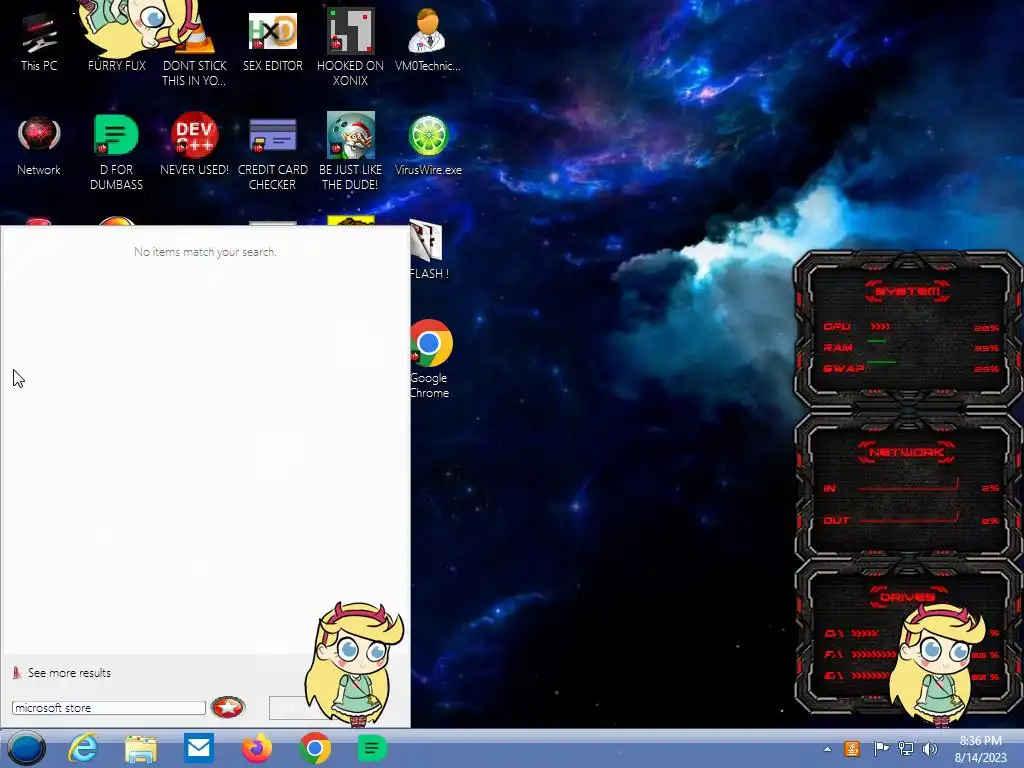This screenshot has height=768, width=1024.
Task: Launch the VirusWire.exe lime icon
Action: point(428,146)
